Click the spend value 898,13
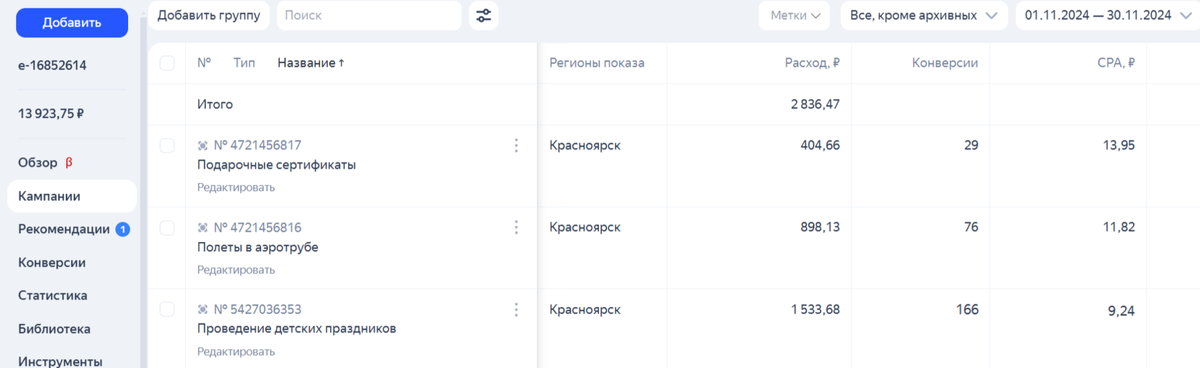The image size is (1200, 368). tap(821, 227)
